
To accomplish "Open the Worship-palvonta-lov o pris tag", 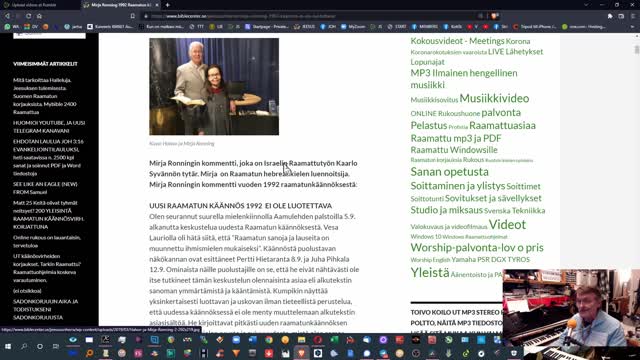I will tap(477, 247).
